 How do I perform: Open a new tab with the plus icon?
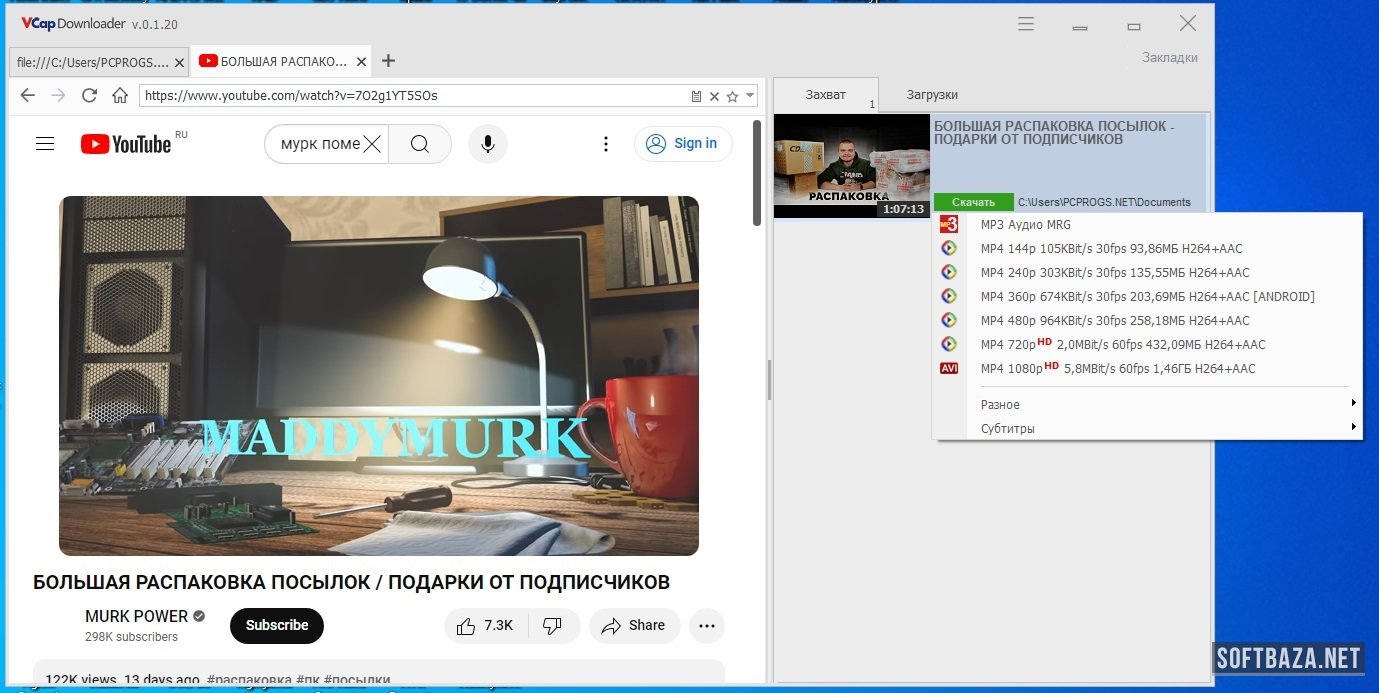point(389,61)
